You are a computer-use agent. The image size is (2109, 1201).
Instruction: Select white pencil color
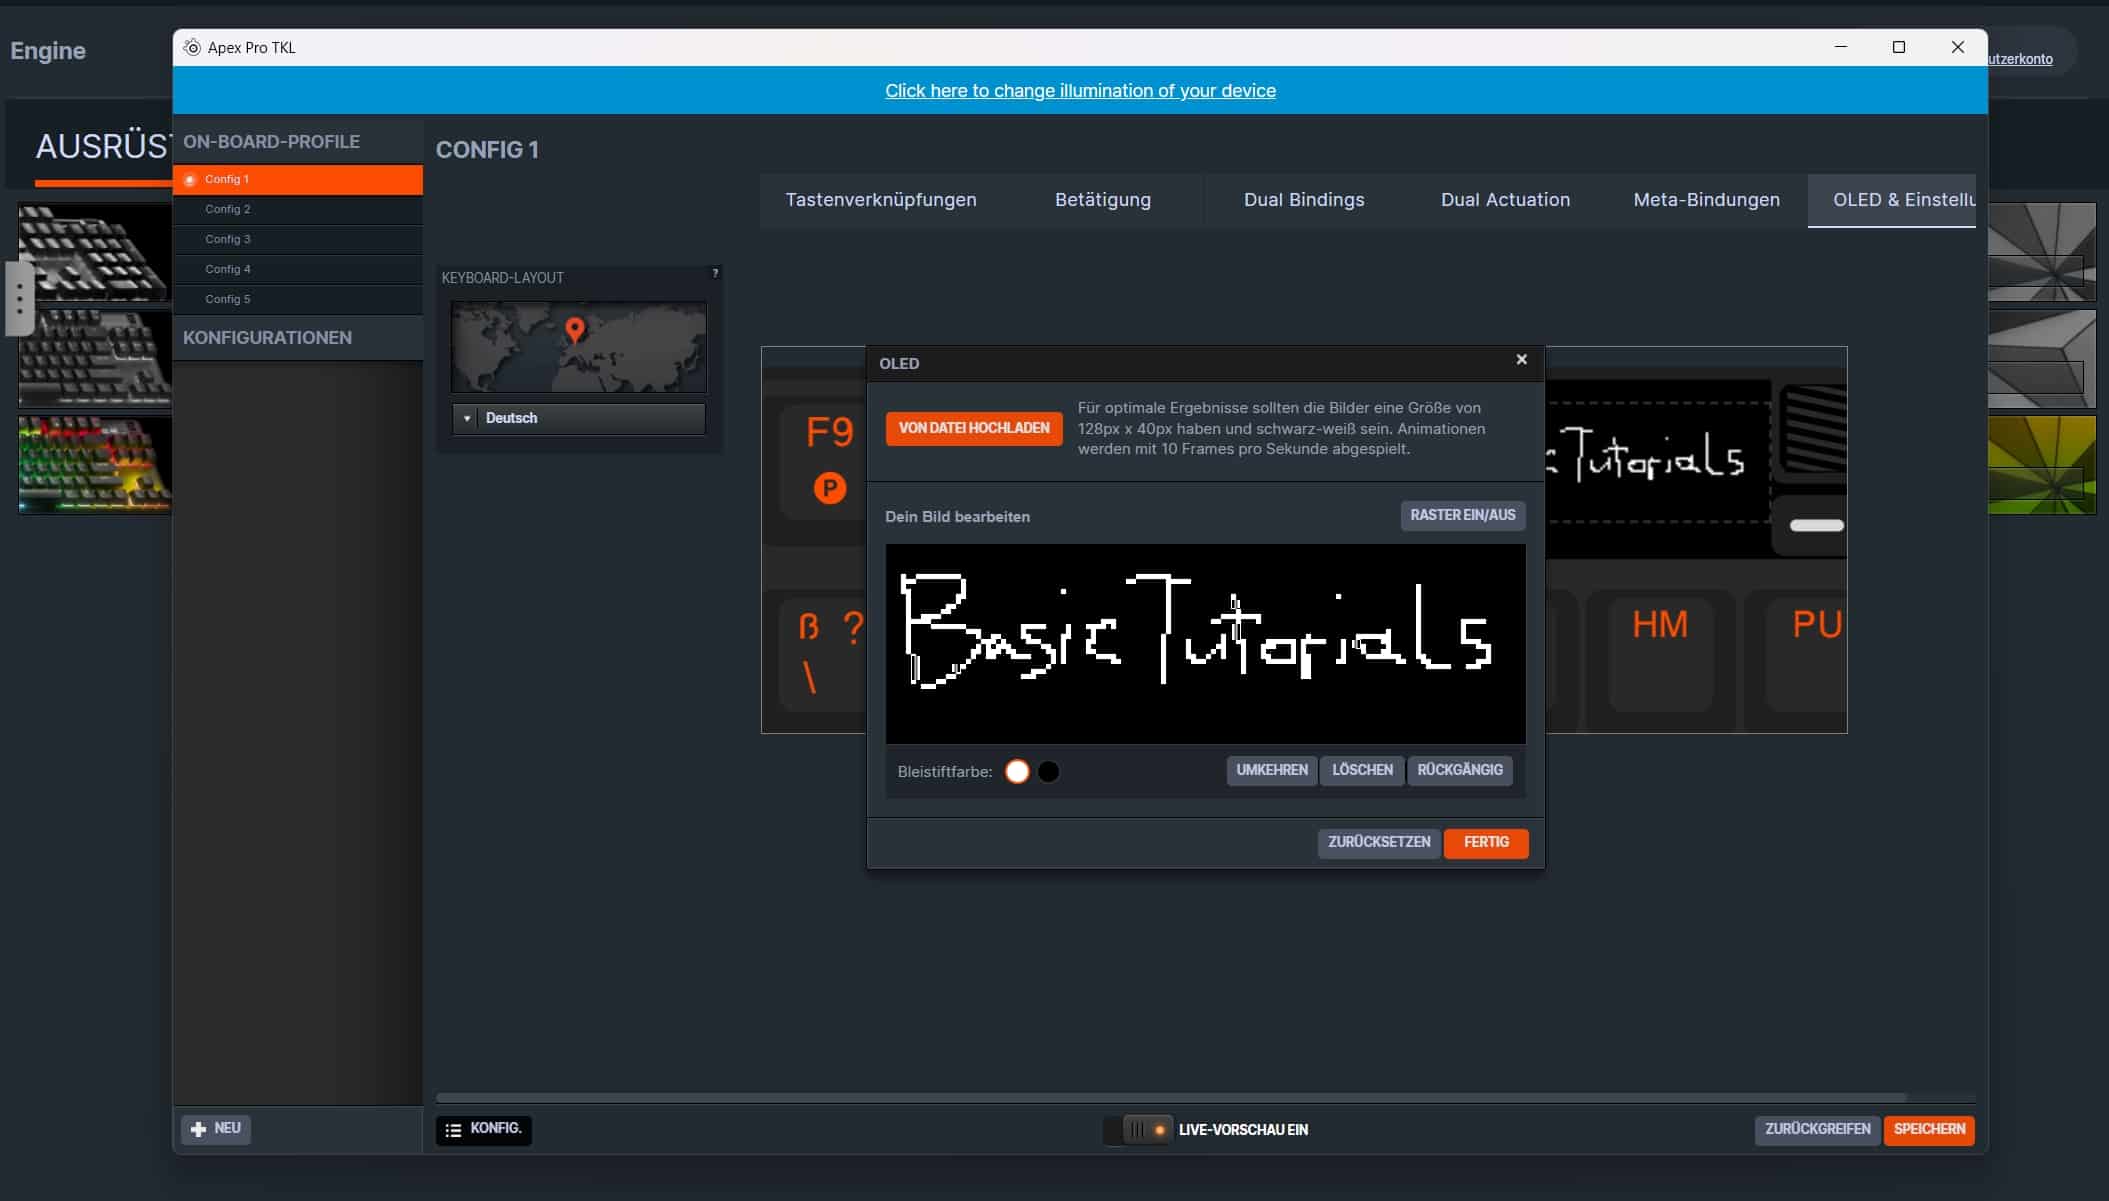pyautogui.click(x=1017, y=772)
